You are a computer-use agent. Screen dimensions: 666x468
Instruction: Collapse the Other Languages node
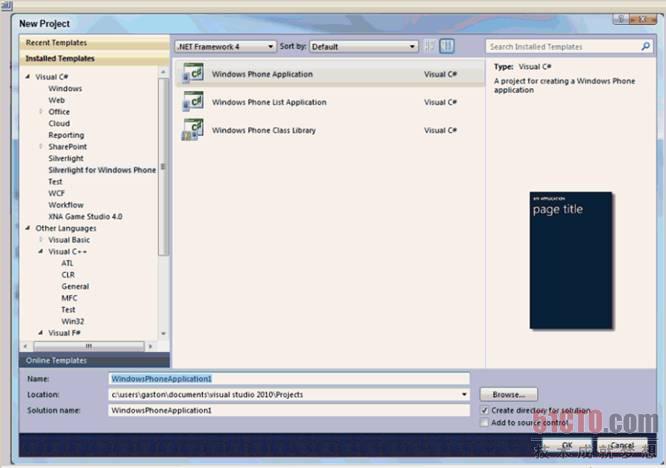click(x=28, y=228)
